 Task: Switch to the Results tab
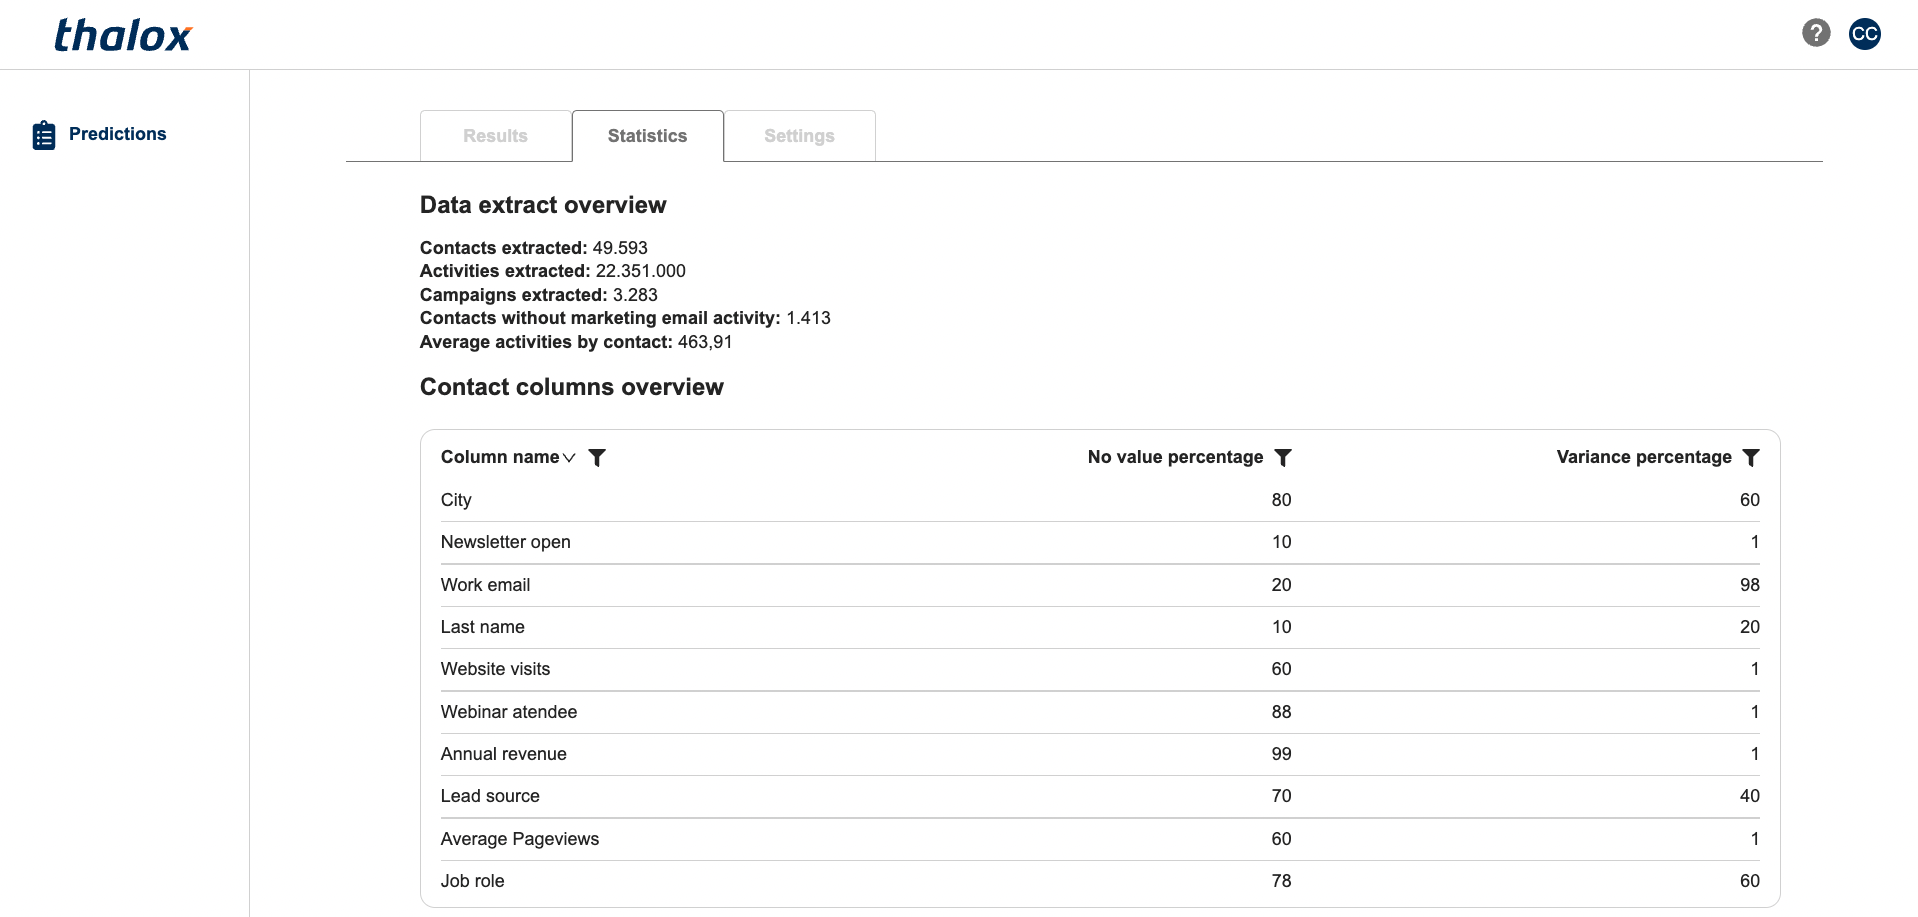495,136
